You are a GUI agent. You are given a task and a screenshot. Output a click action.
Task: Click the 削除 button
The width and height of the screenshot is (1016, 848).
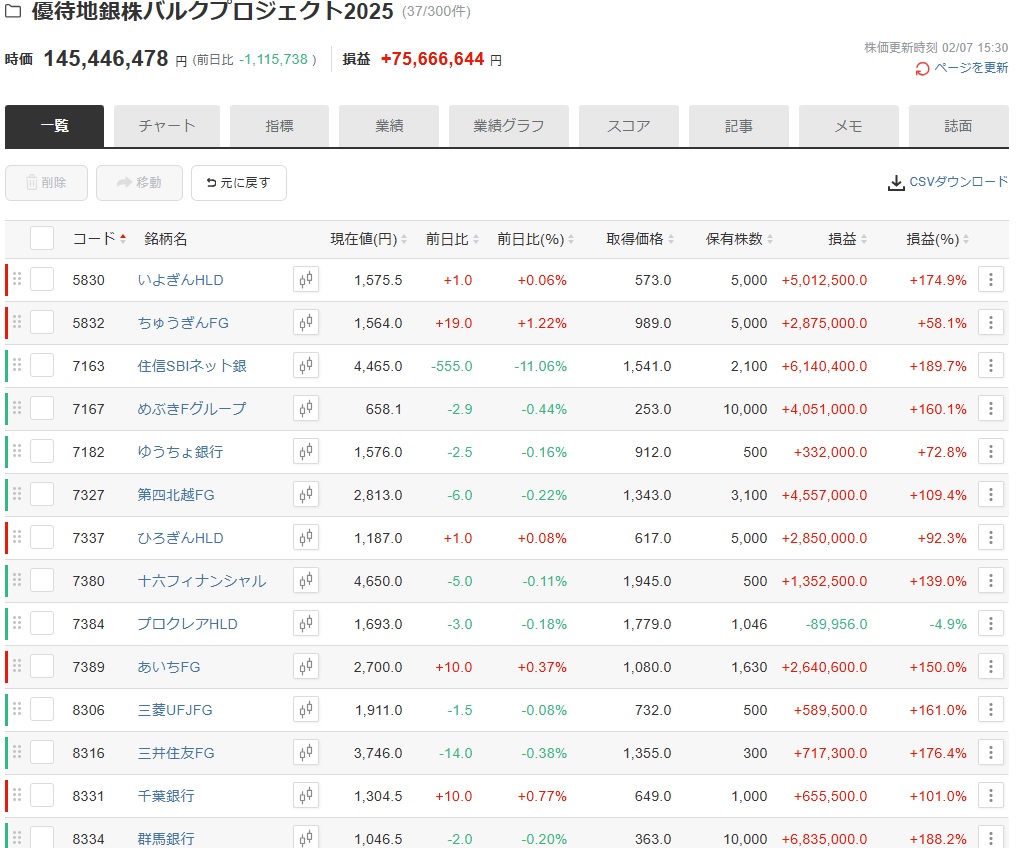pyautogui.click(x=46, y=183)
